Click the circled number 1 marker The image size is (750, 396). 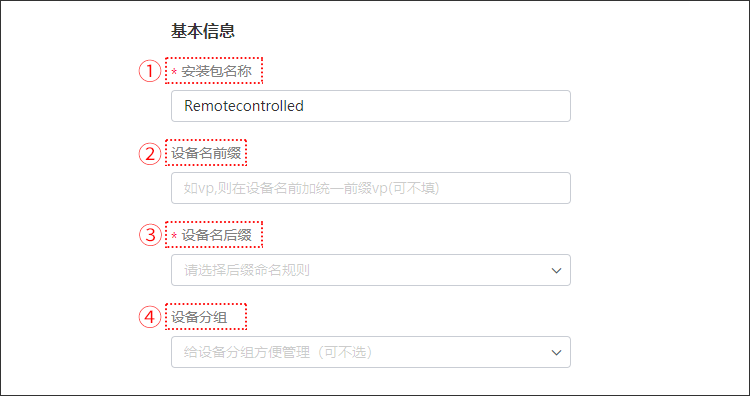[150, 71]
